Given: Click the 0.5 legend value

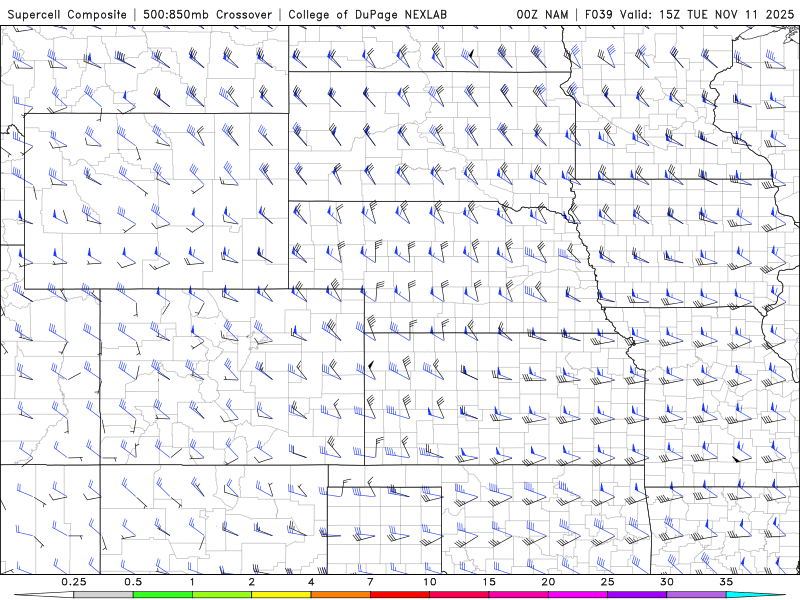Looking at the screenshot, I should point(133,582).
